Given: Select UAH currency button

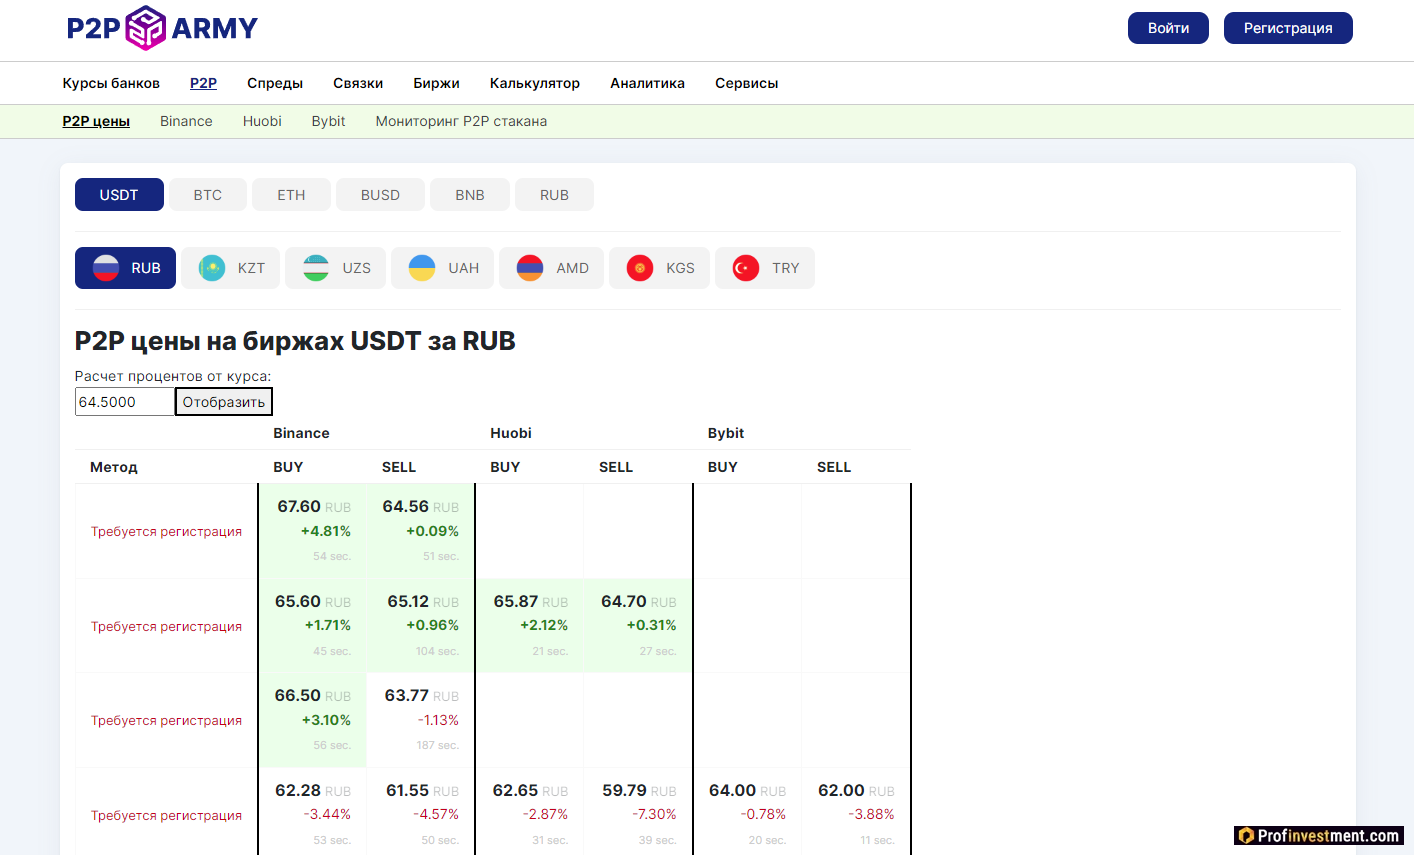Looking at the screenshot, I should tap(442, 268).
